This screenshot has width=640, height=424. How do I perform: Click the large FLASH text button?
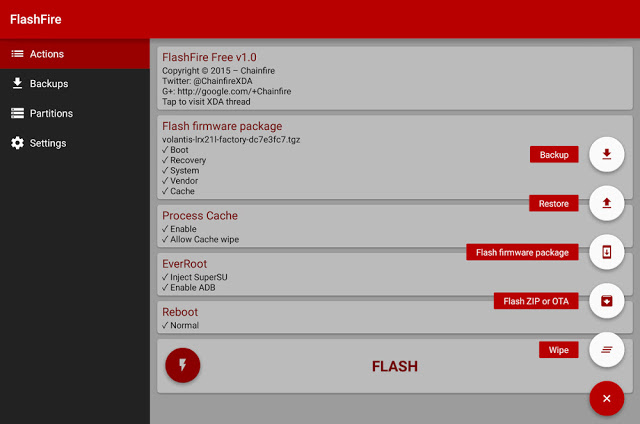pos(395,366)
